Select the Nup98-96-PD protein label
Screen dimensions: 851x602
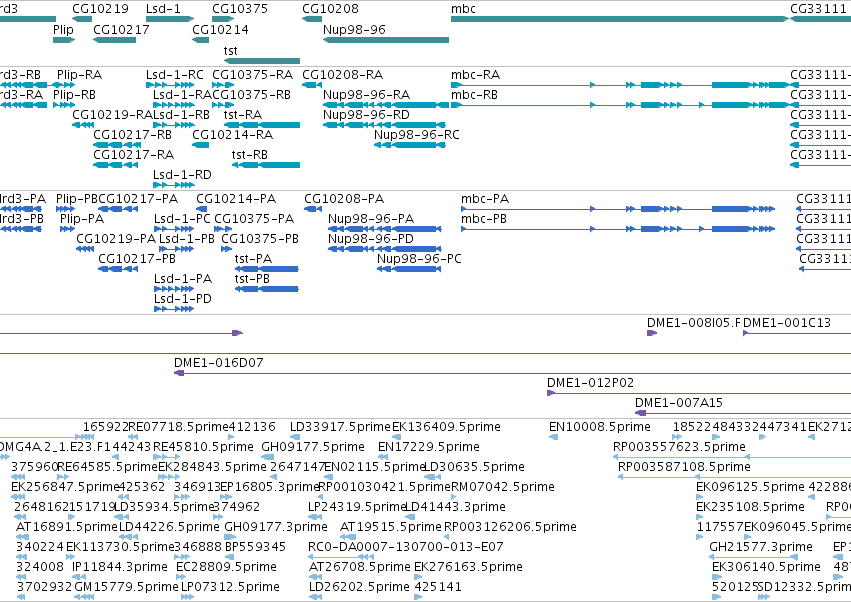point(371,239)
